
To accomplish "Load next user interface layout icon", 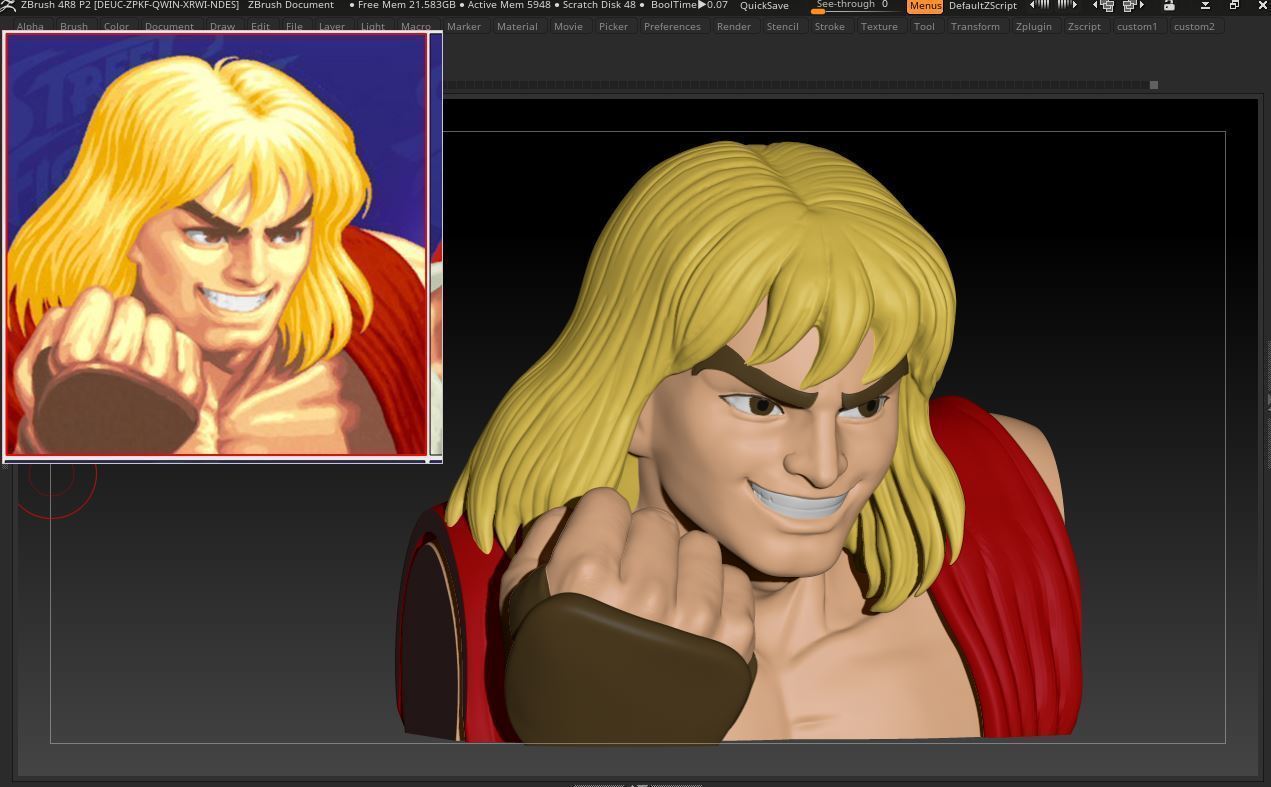I will tap(1133, 5).
